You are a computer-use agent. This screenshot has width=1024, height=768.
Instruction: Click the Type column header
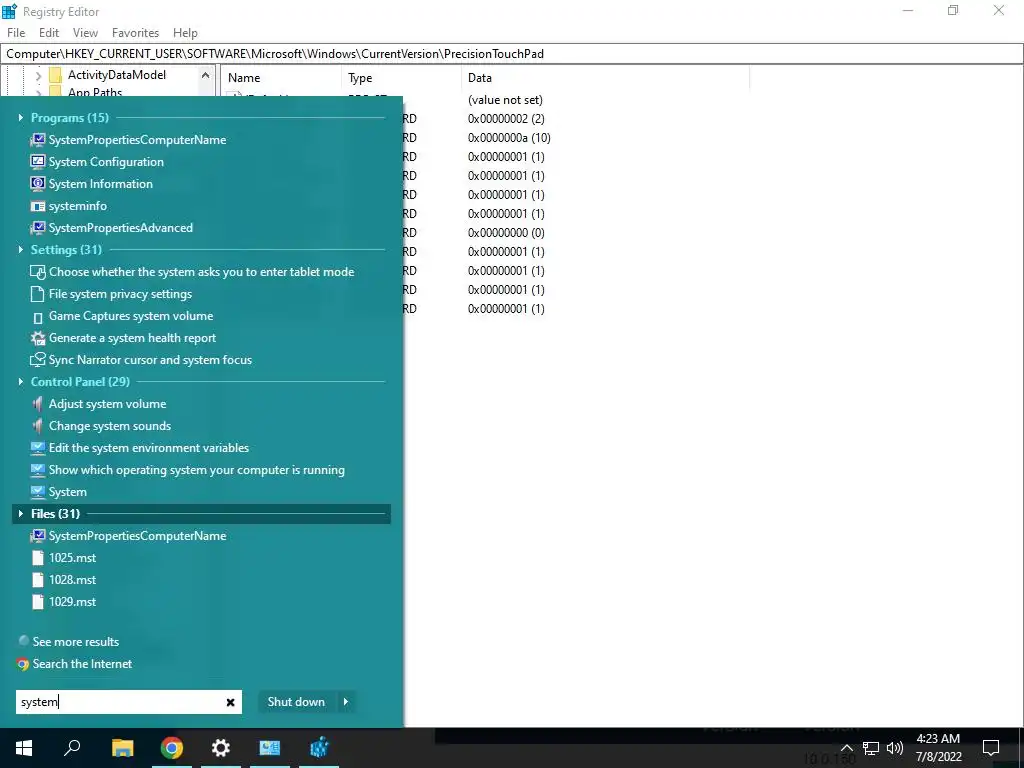(402, 78)
